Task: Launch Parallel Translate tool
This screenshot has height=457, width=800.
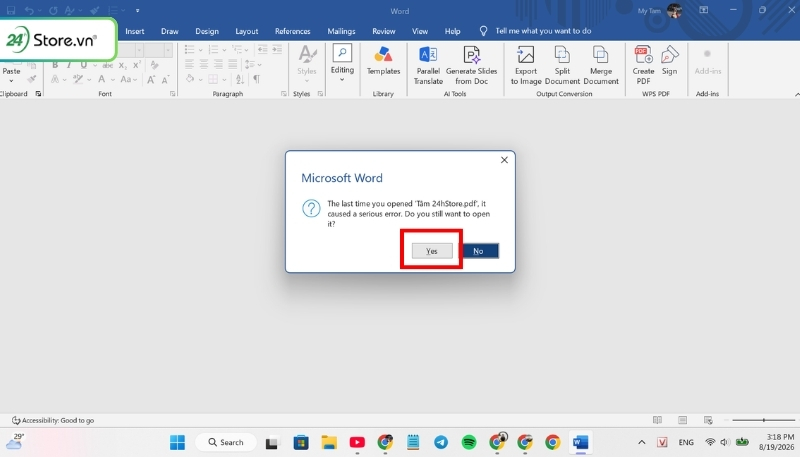Action: pyautogui.click(x=428, y=65)
